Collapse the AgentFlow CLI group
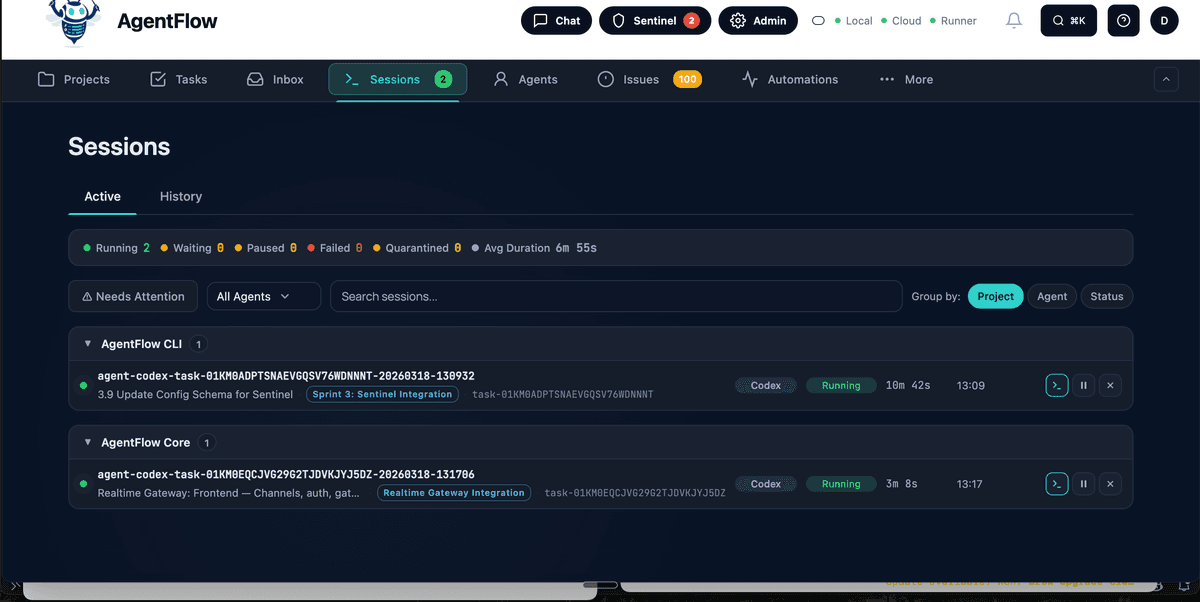1200x602 pixels. tap(88, 344)
